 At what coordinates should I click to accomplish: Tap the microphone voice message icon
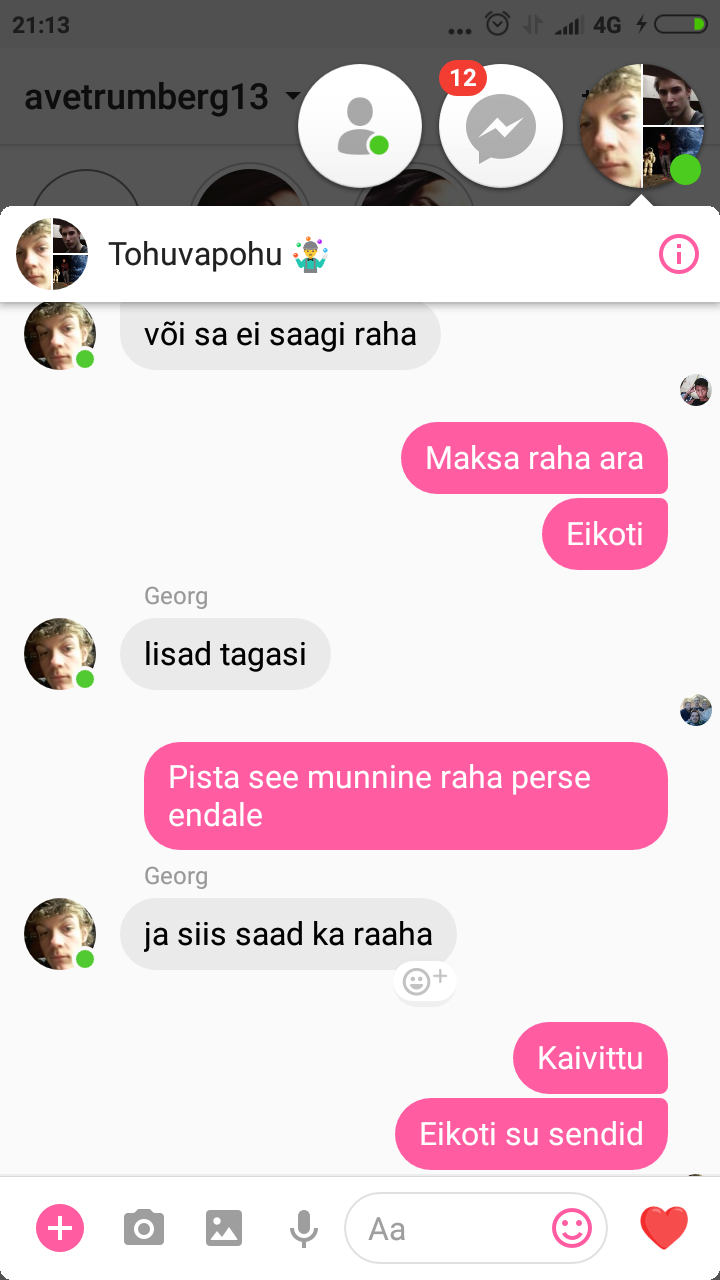coord(303,1228)
